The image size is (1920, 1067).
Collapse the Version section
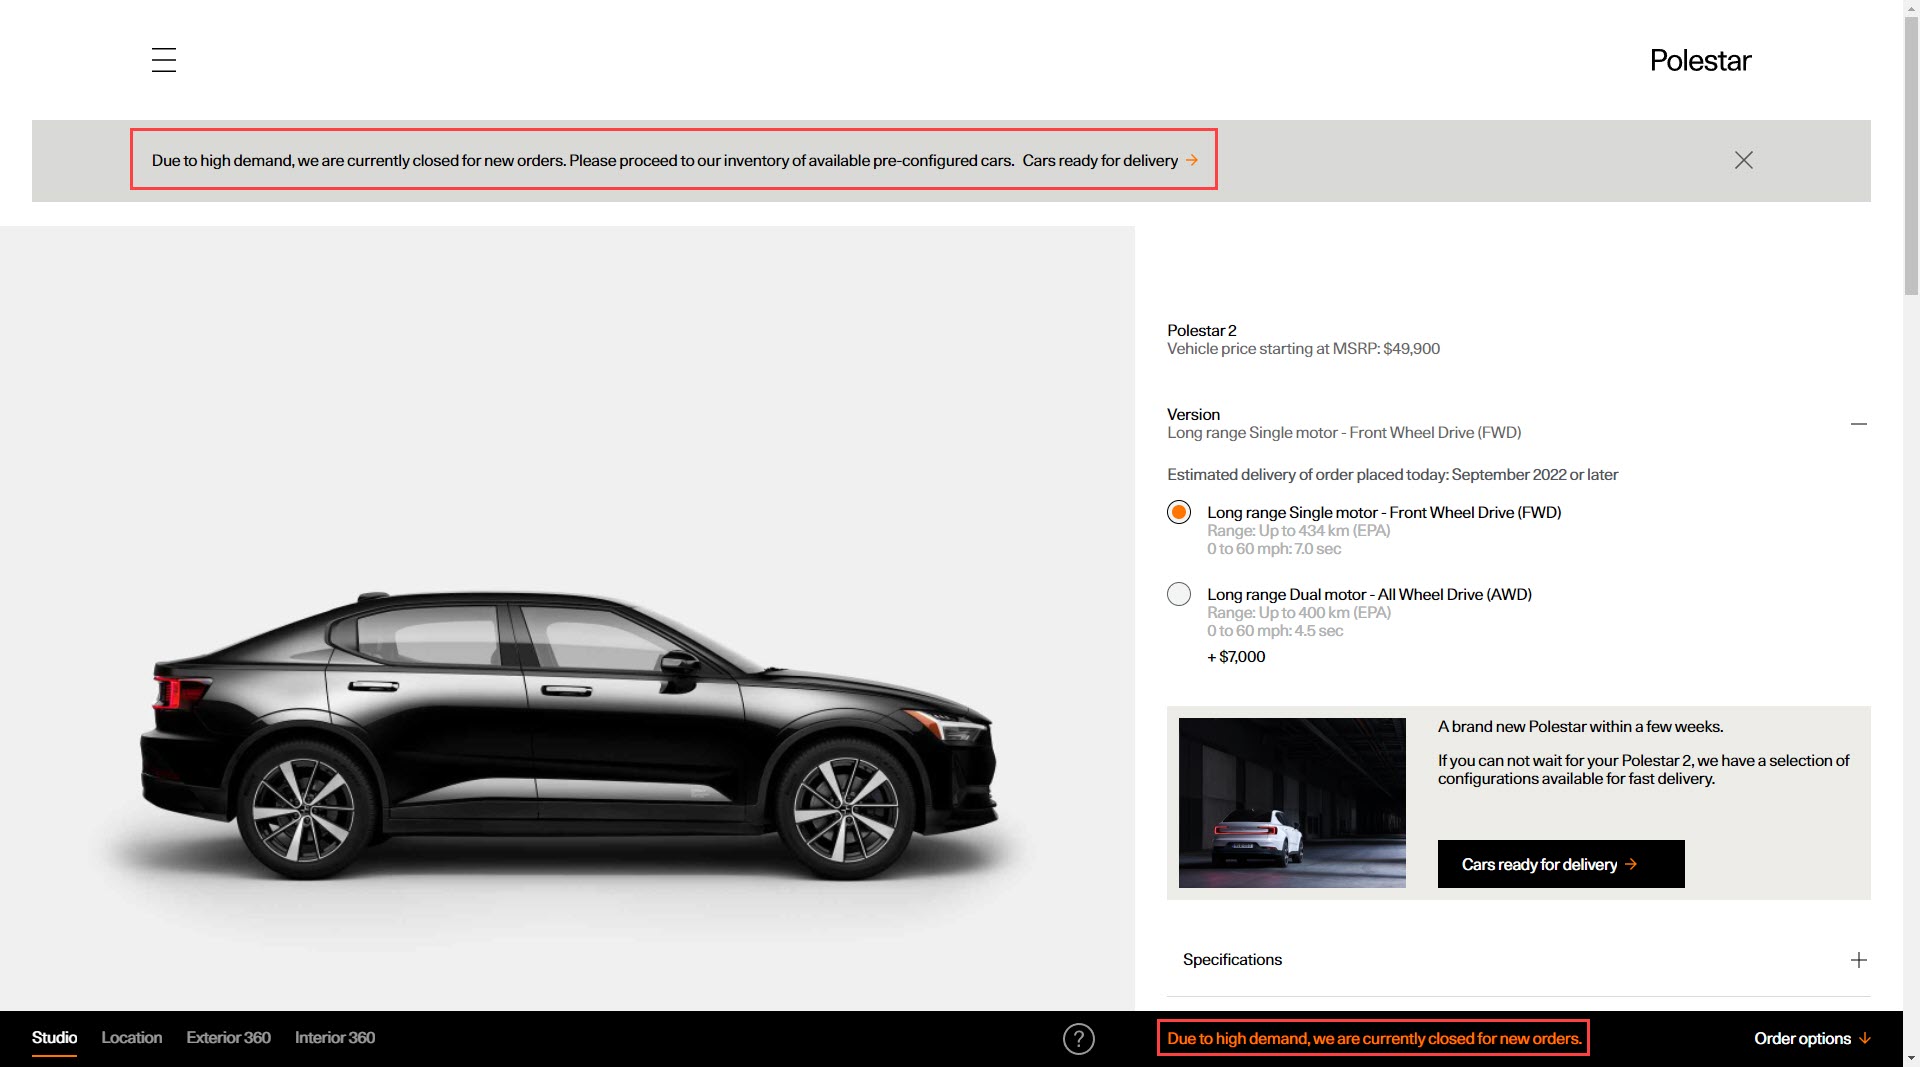[x=1858, y=424]
